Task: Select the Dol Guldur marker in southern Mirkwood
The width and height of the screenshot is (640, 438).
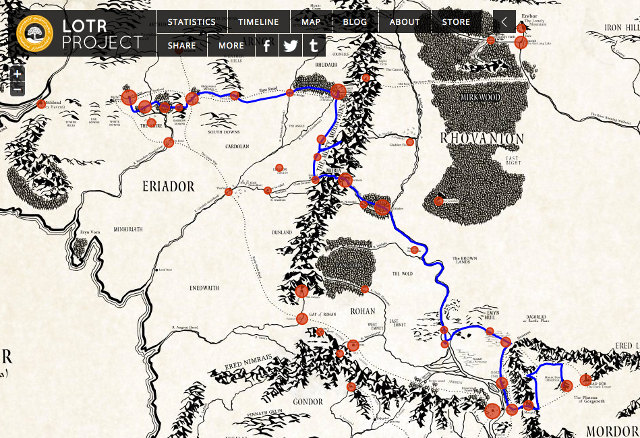Action: [x=439, y=201]
